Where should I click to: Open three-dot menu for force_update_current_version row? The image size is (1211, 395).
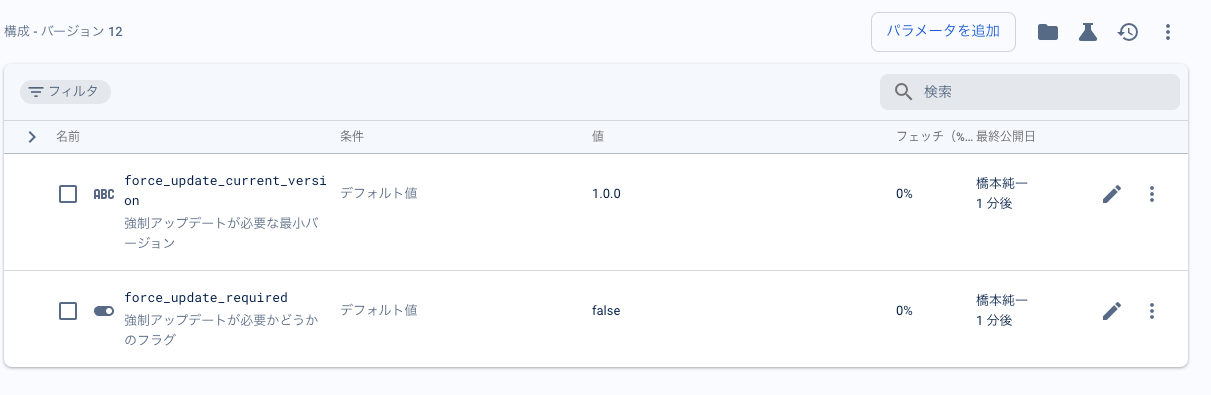pyautogui.click(x=1152, y=194)
